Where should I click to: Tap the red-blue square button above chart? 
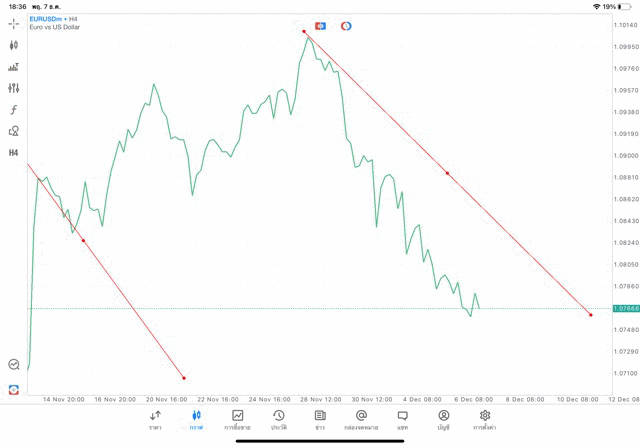(320, 26)
